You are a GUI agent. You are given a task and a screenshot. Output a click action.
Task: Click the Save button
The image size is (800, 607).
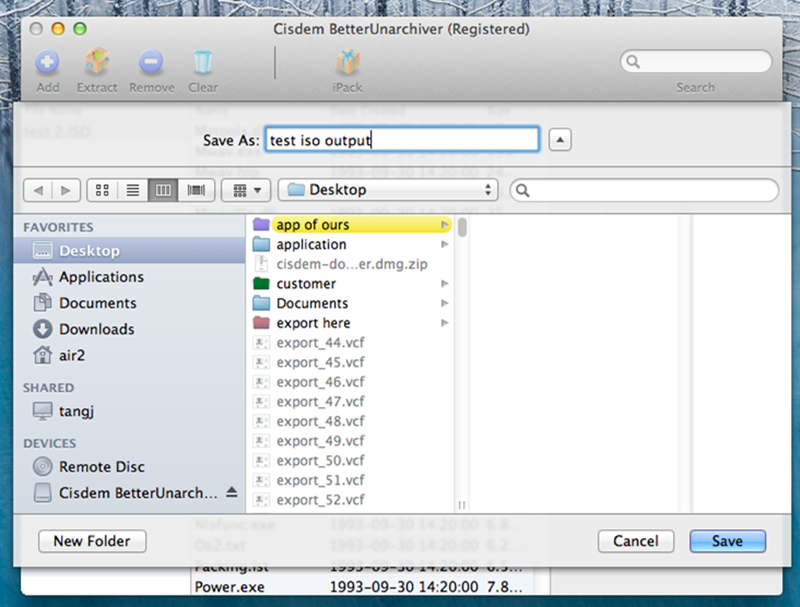(728, 541)
